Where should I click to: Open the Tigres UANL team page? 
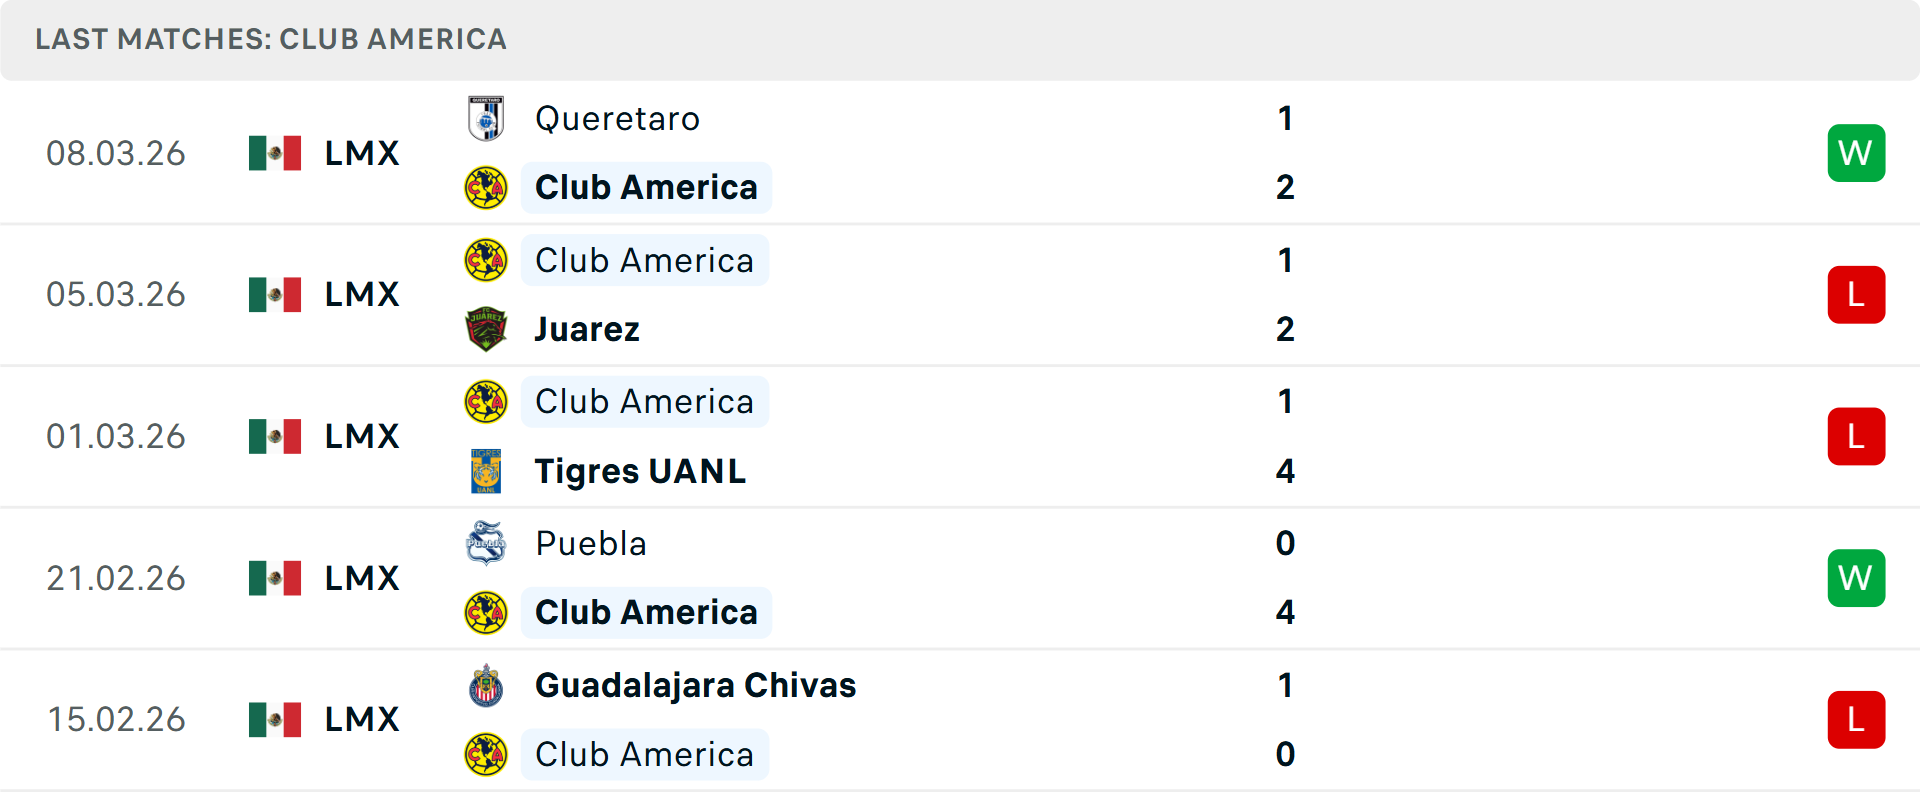coord(641,471)
